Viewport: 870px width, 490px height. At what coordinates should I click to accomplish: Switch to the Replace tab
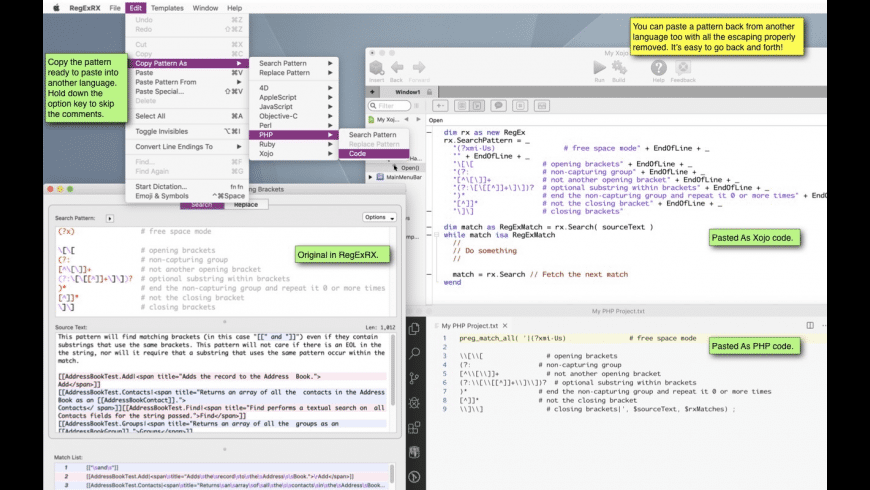245,204
